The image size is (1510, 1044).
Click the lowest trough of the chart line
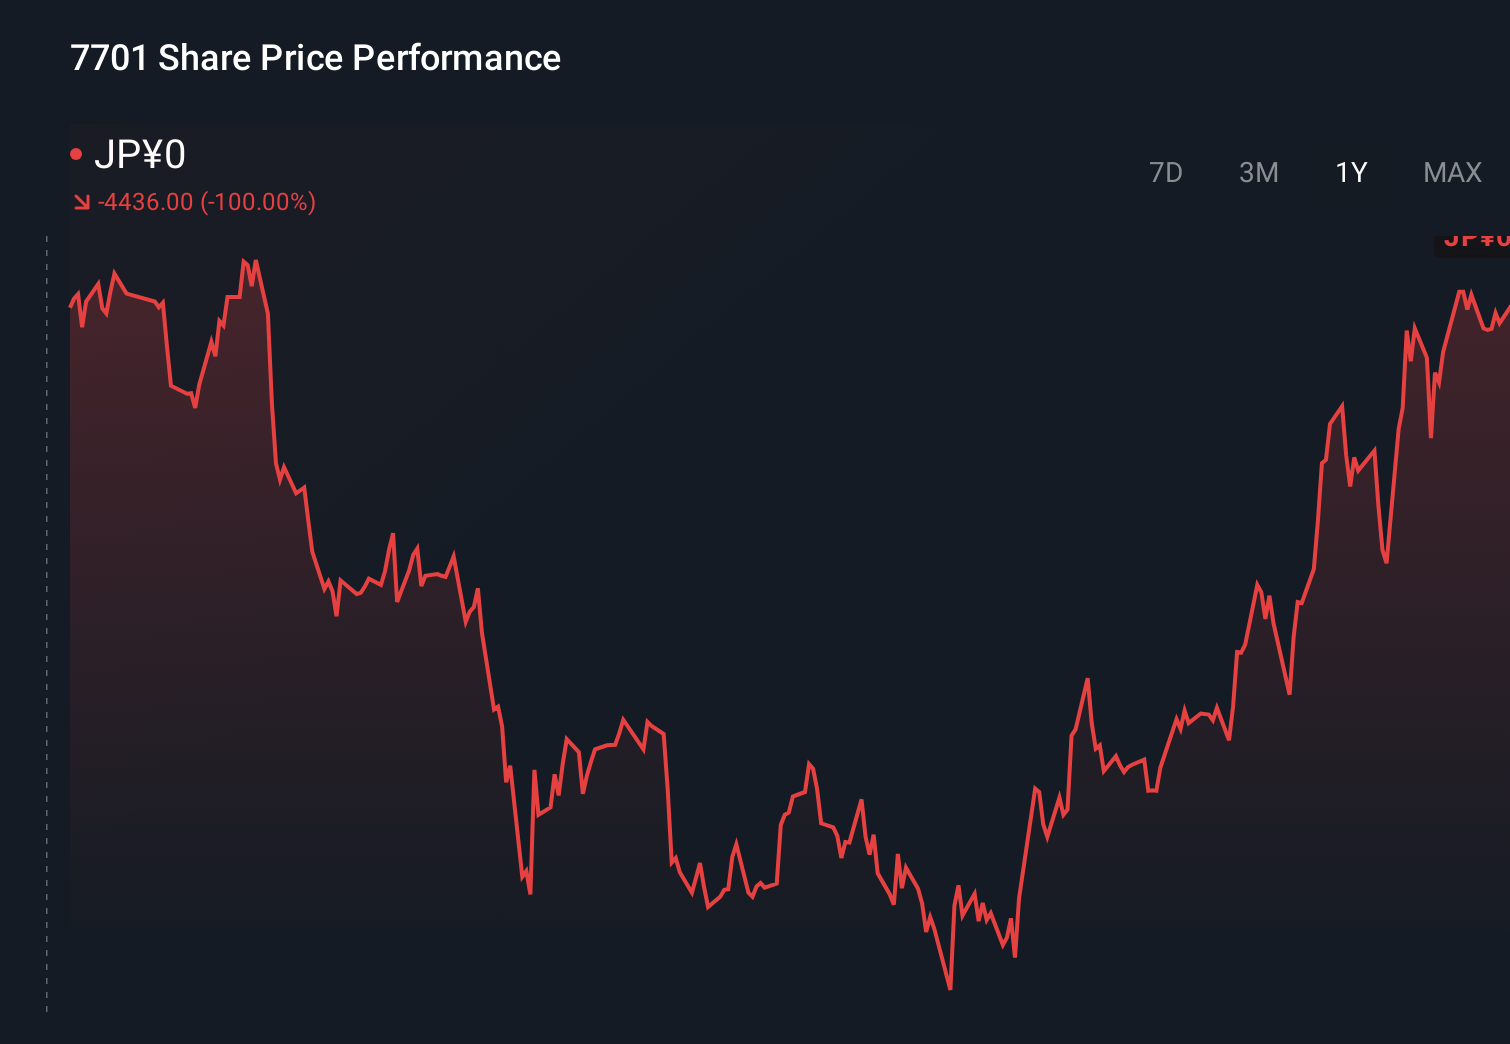pyautogui.click(x=948, y=988)
